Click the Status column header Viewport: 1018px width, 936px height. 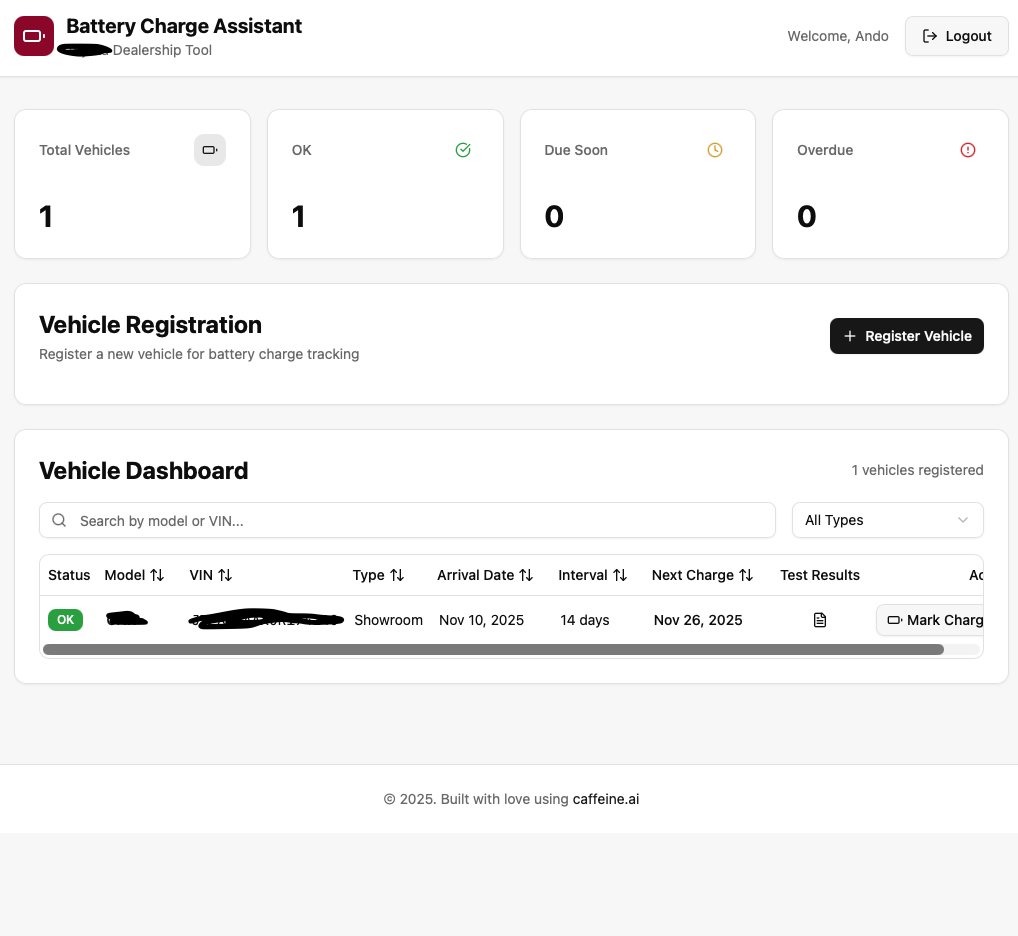click(69, 575)
